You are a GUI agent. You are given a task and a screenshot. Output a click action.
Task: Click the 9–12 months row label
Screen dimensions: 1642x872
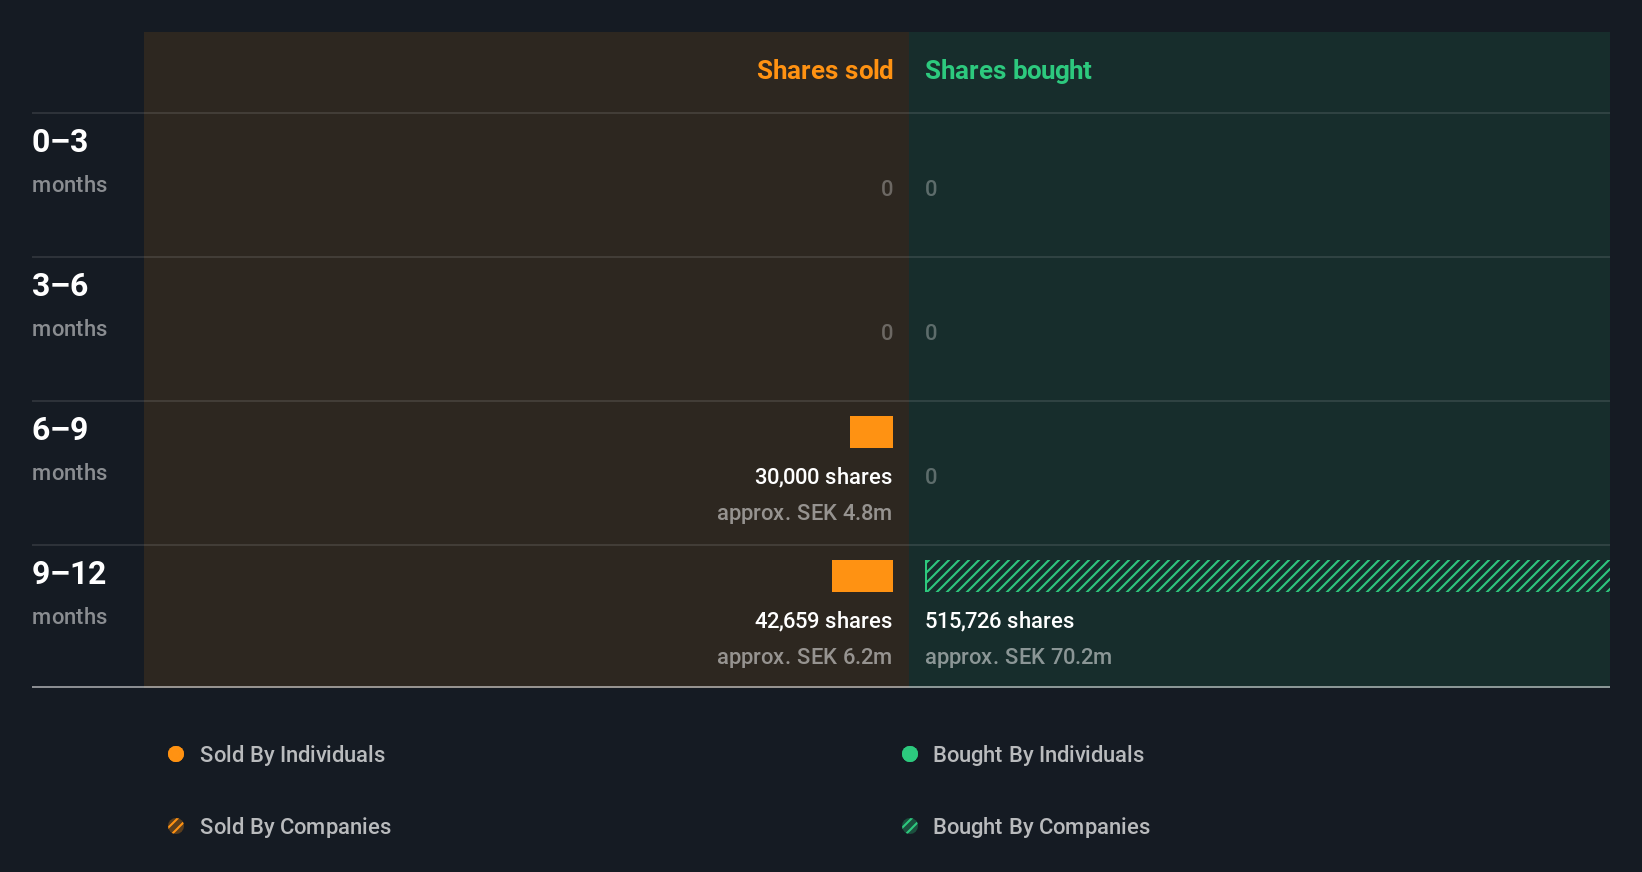click(x=69, y=593)
